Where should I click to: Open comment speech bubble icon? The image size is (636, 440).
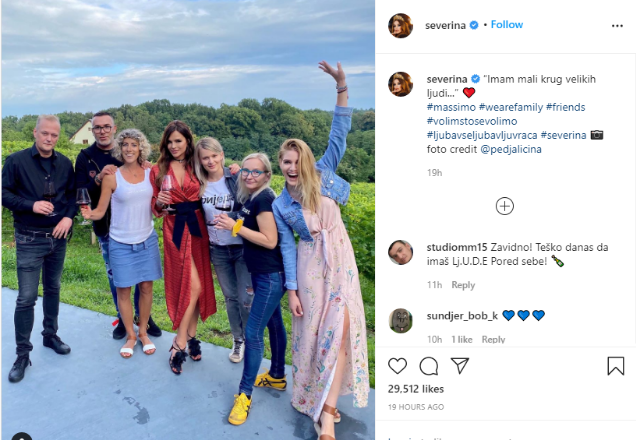pyautogui.click(x=429, y=366)
